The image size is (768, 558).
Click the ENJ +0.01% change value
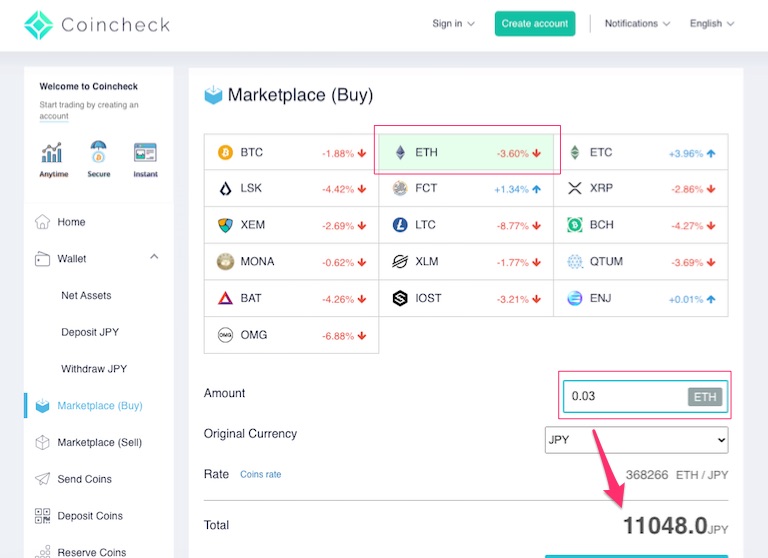coord(686,299)
